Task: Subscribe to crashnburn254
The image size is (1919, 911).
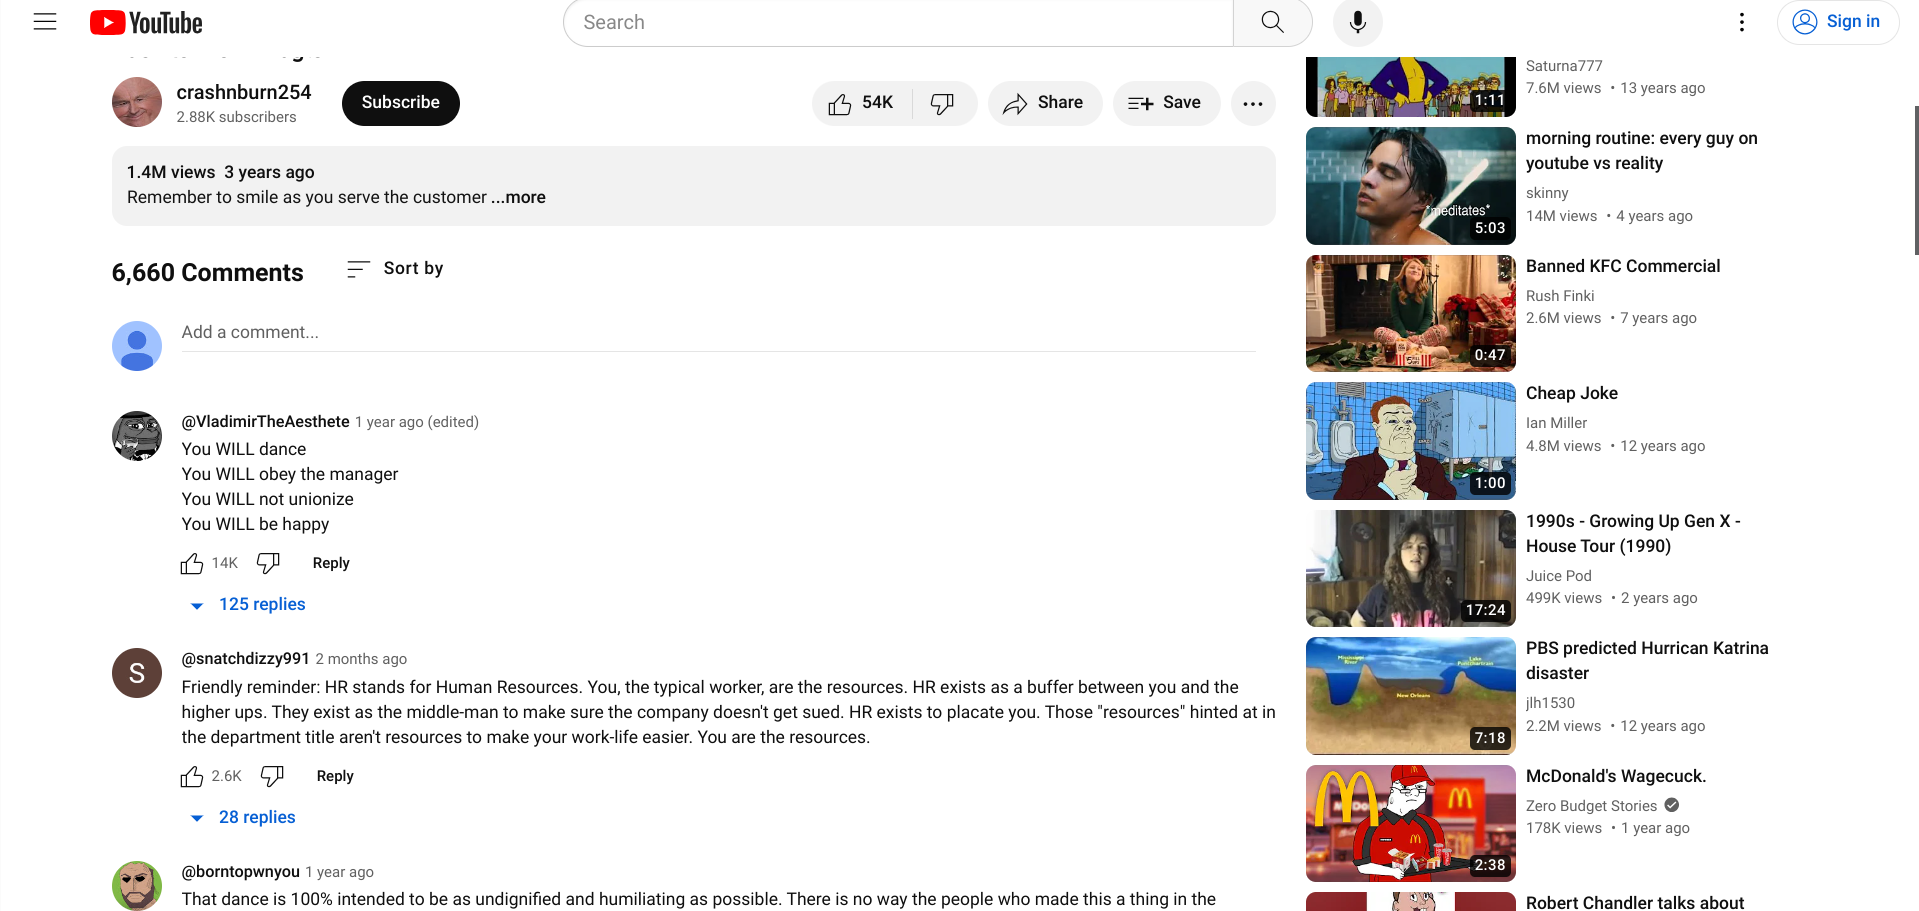Action: 400,103
